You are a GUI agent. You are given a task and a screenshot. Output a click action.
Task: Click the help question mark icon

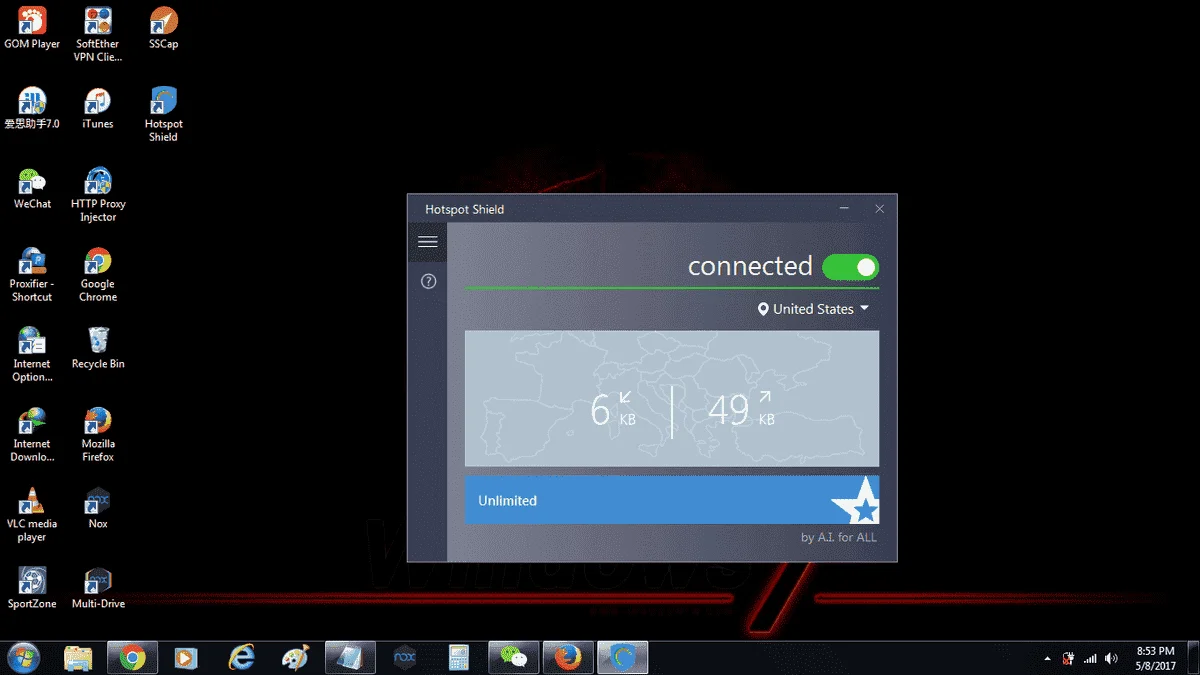429,282
